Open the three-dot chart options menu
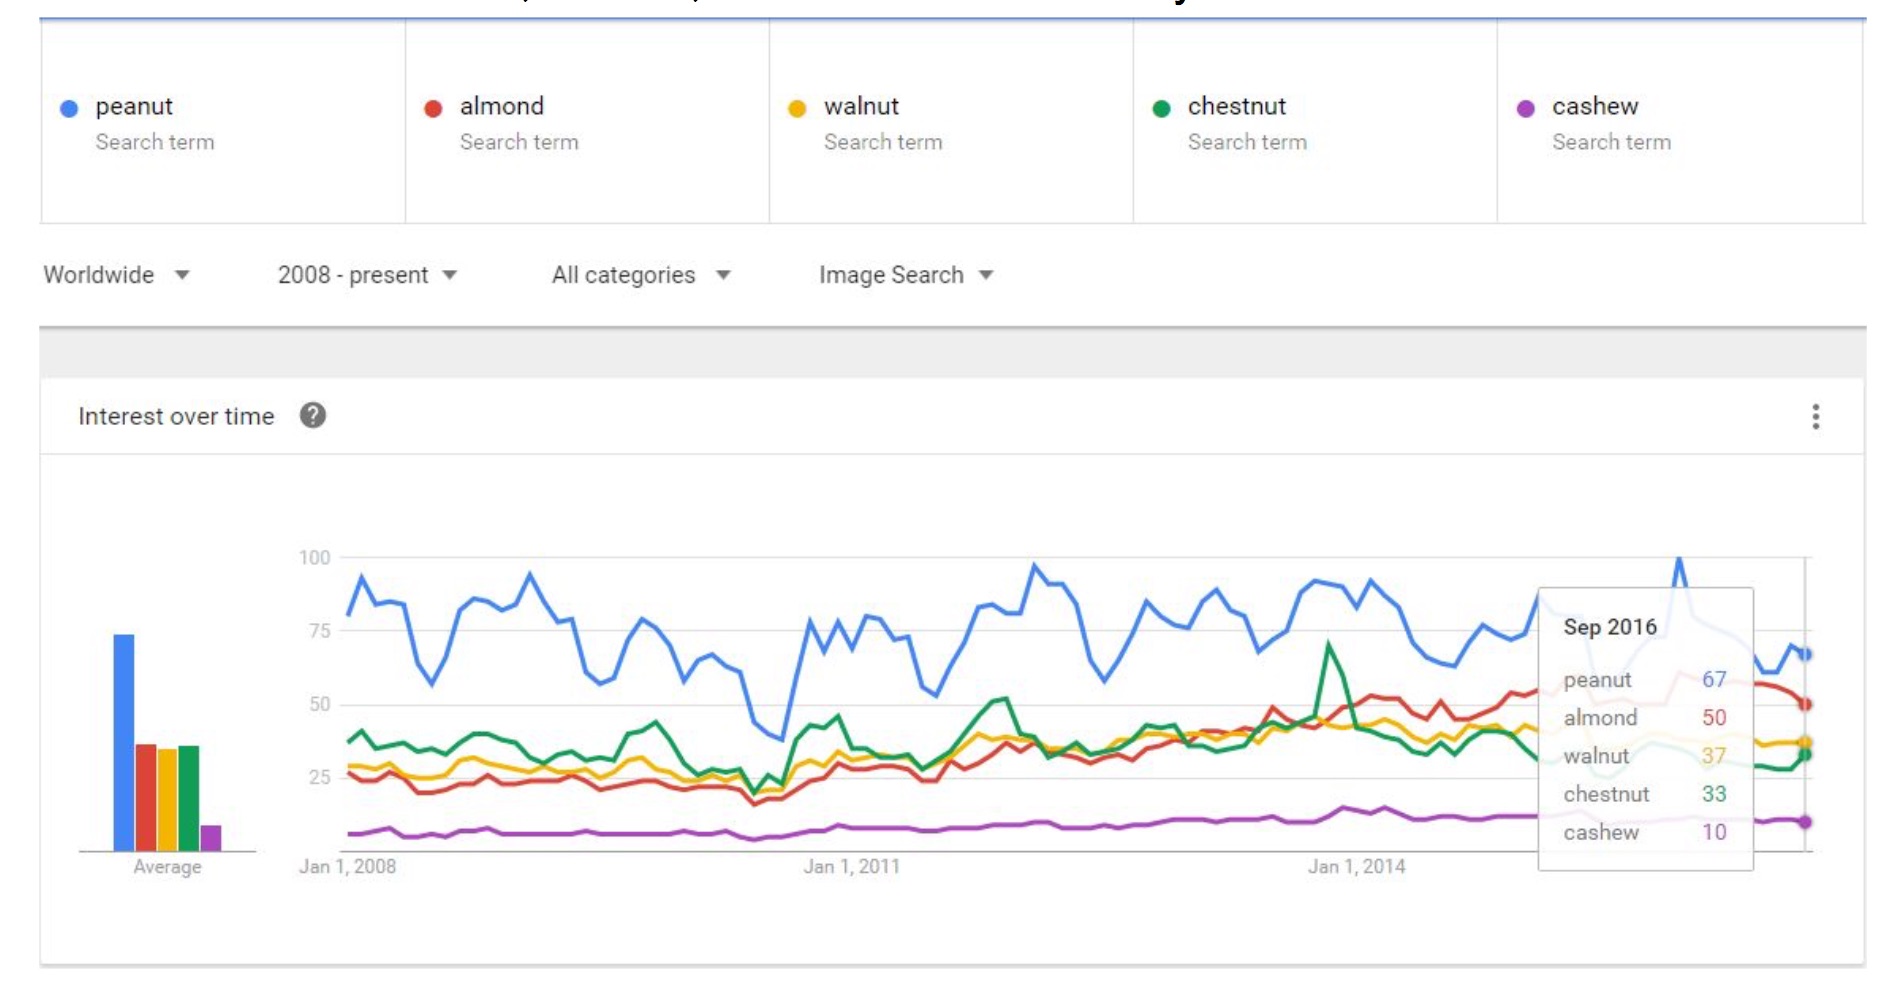Screen dimensions: 1882x986 [x=1815, y=416]
